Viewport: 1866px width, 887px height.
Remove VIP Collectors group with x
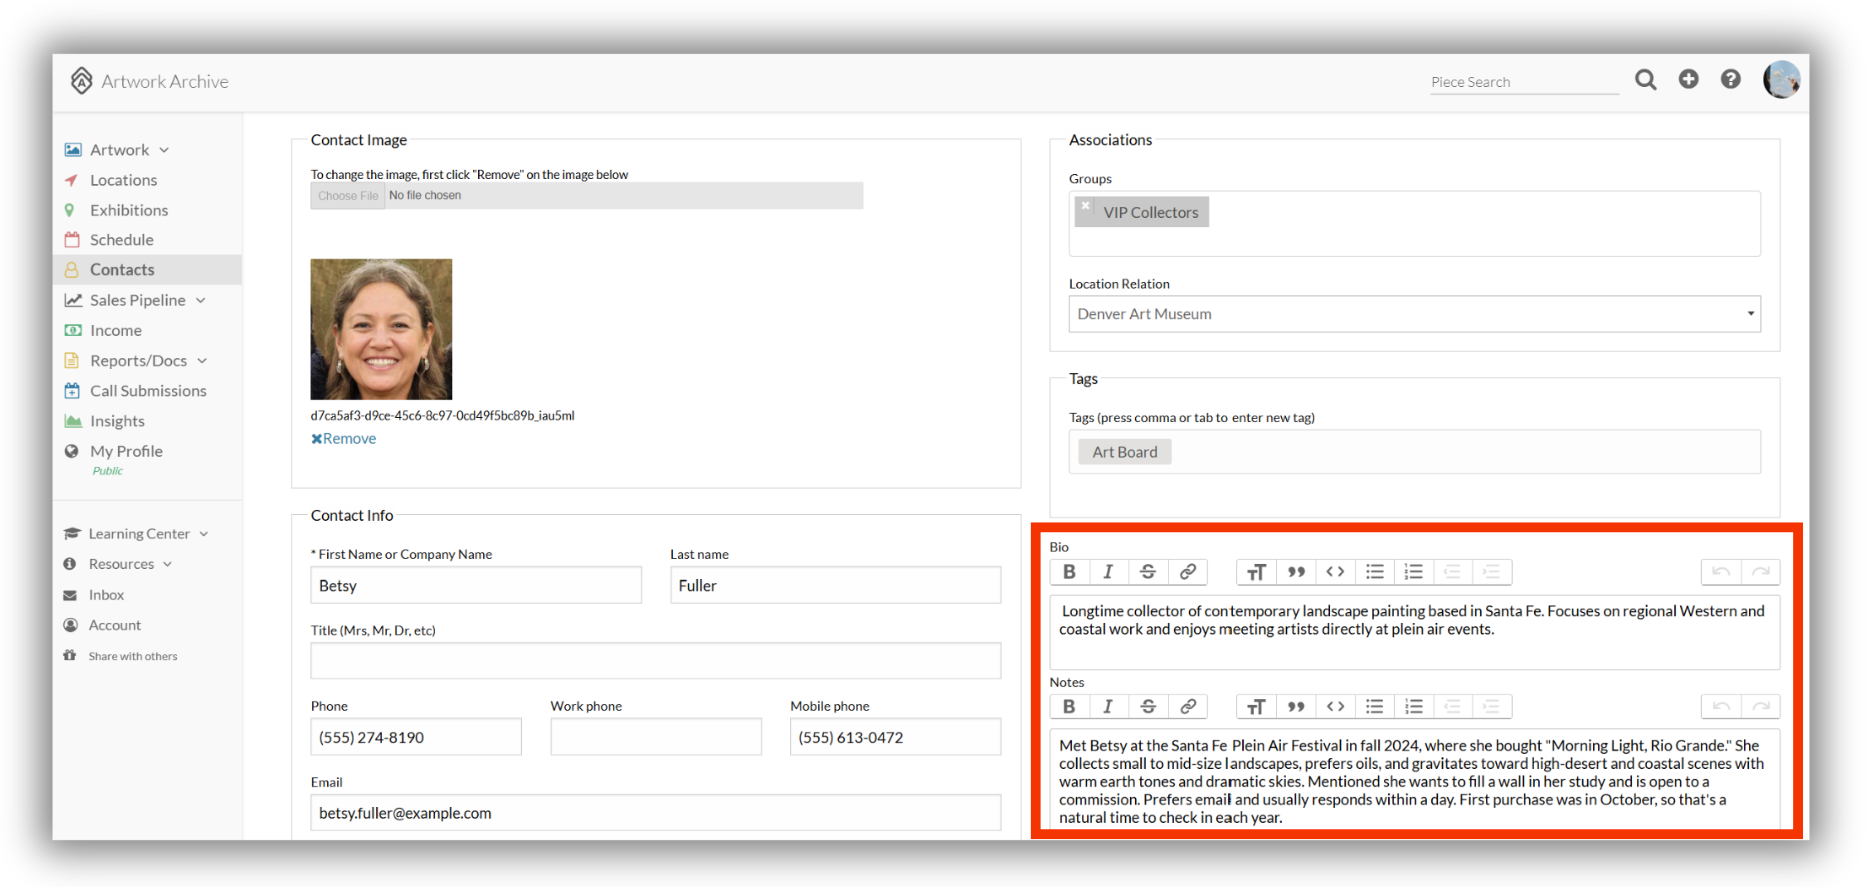1085,206
